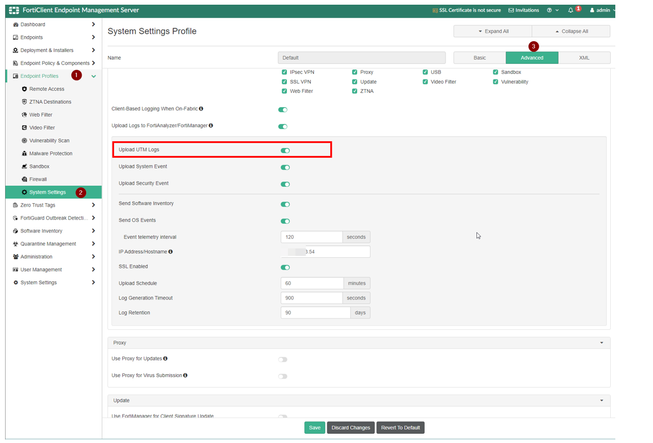653x443 pixels.
Task: Collapse the Update section arrow
Action: pyautogui.click(x=602, y=401)
